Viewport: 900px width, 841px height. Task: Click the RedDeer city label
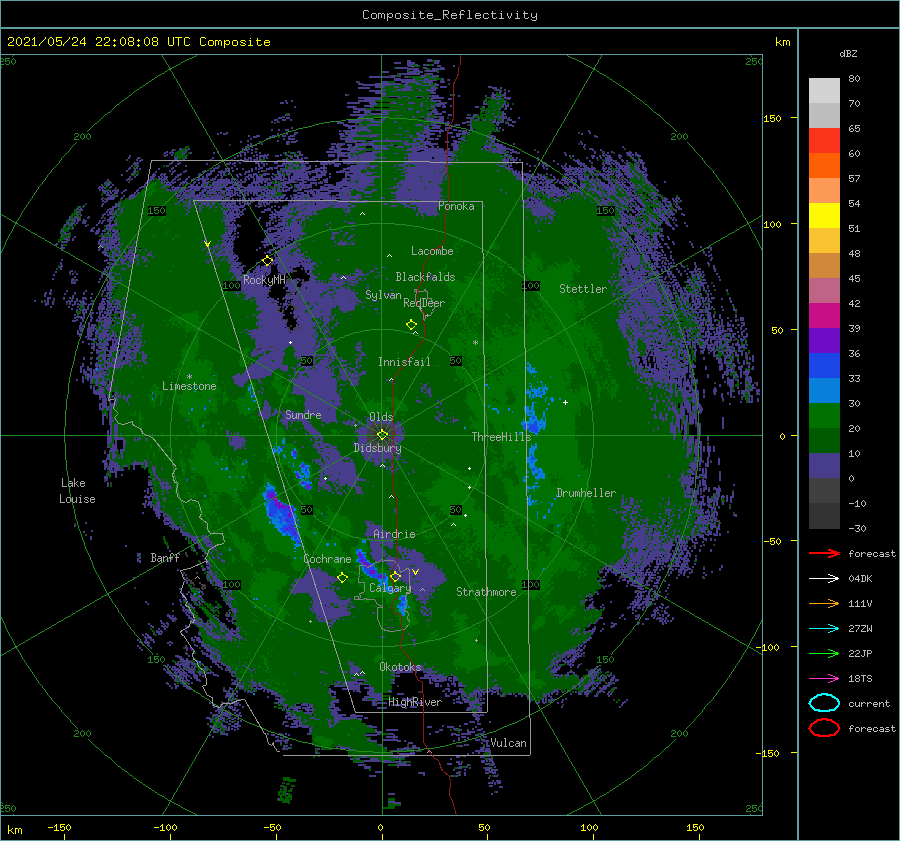click(x=424, y=303)
